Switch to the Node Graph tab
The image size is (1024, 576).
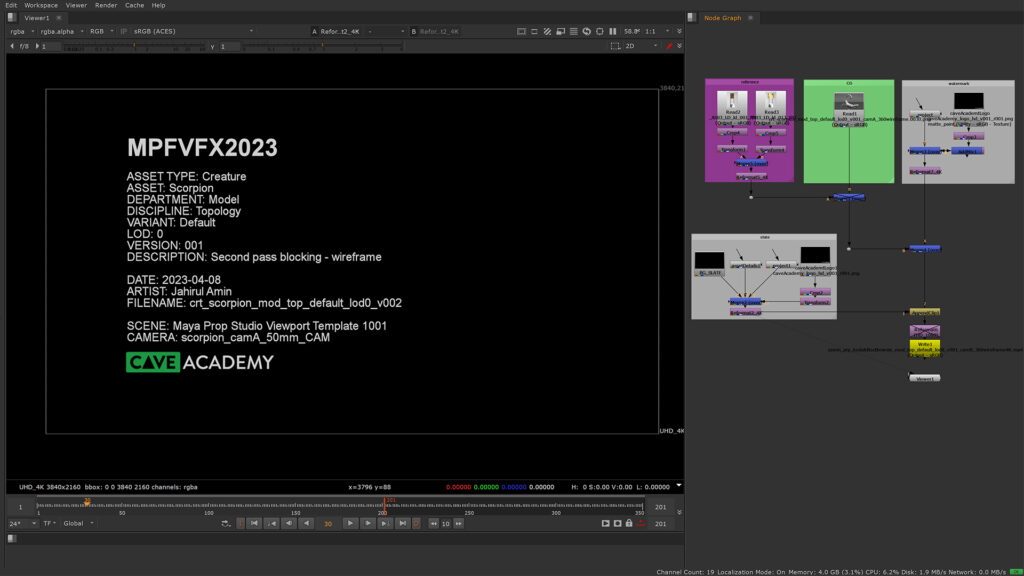723,17
